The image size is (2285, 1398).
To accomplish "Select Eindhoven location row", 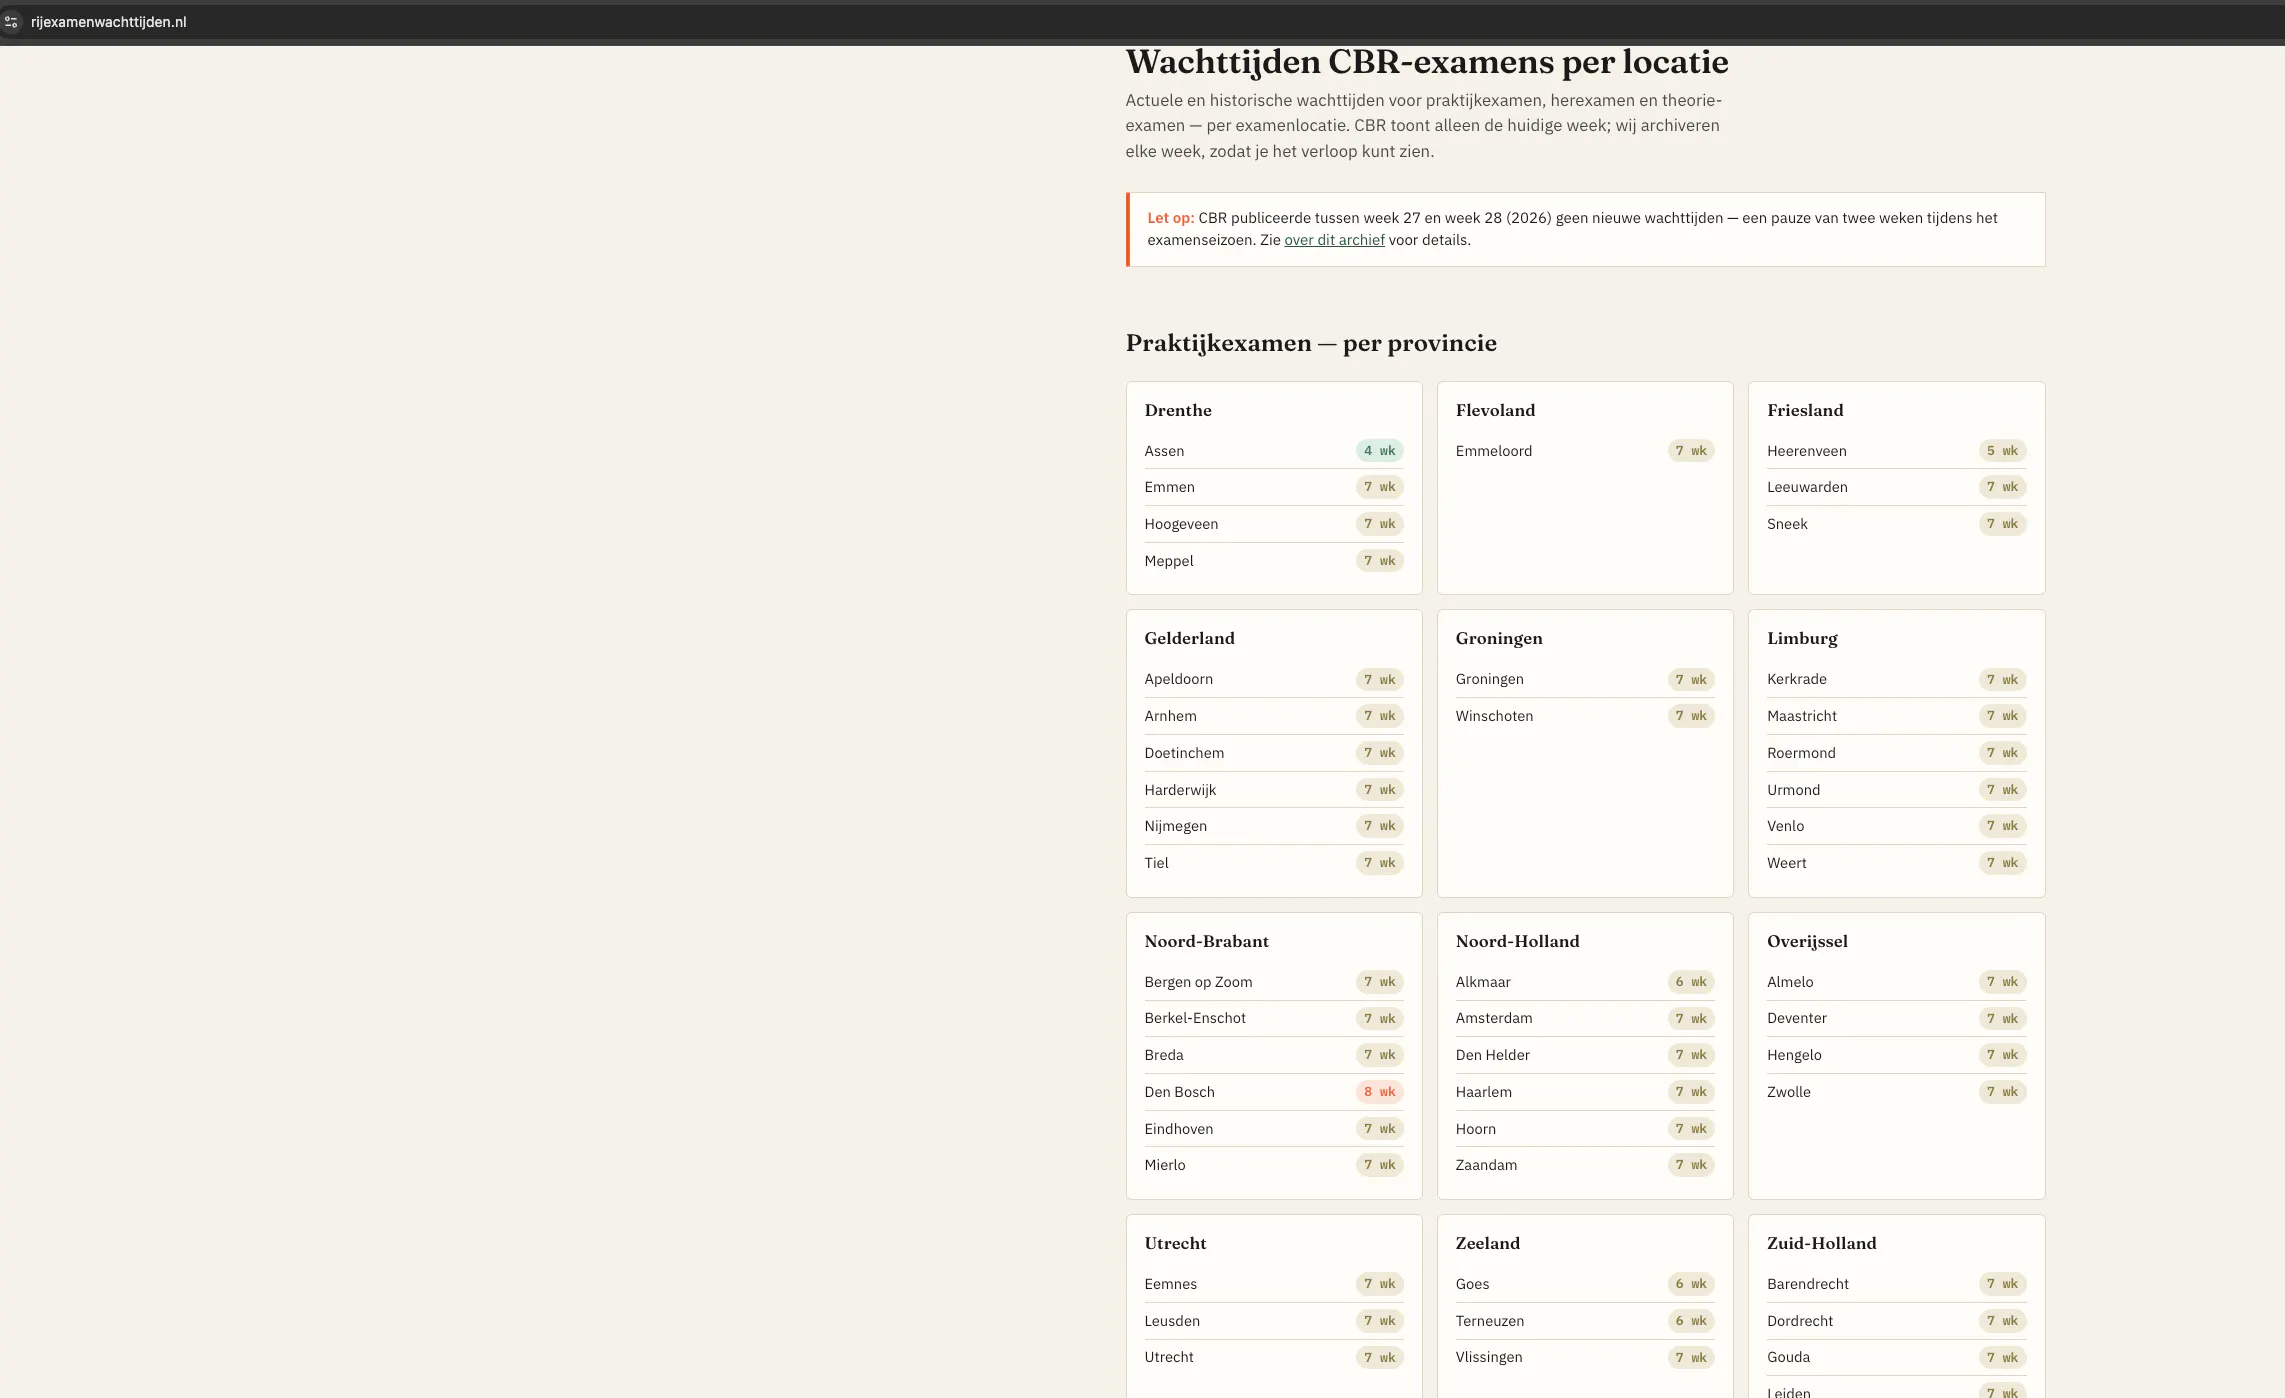I will coord(1273,1129).
